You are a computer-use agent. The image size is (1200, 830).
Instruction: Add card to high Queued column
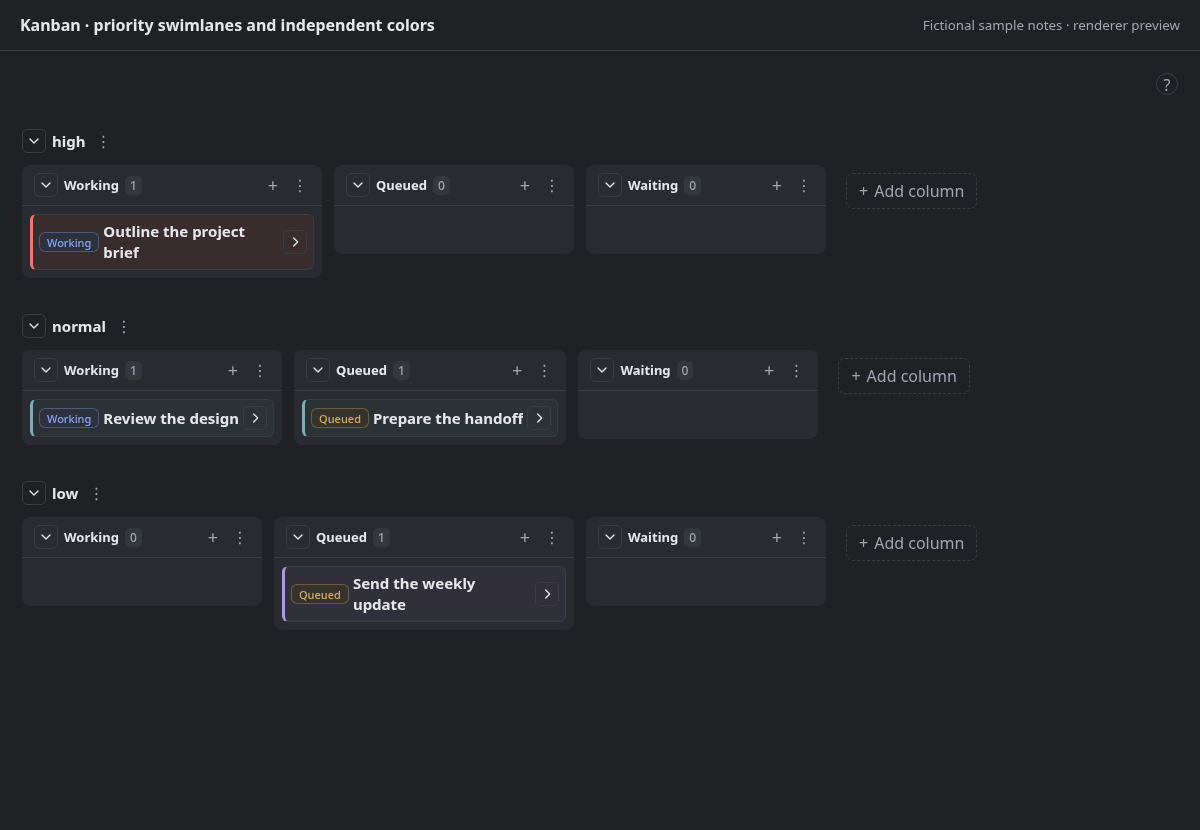(524, 185)
